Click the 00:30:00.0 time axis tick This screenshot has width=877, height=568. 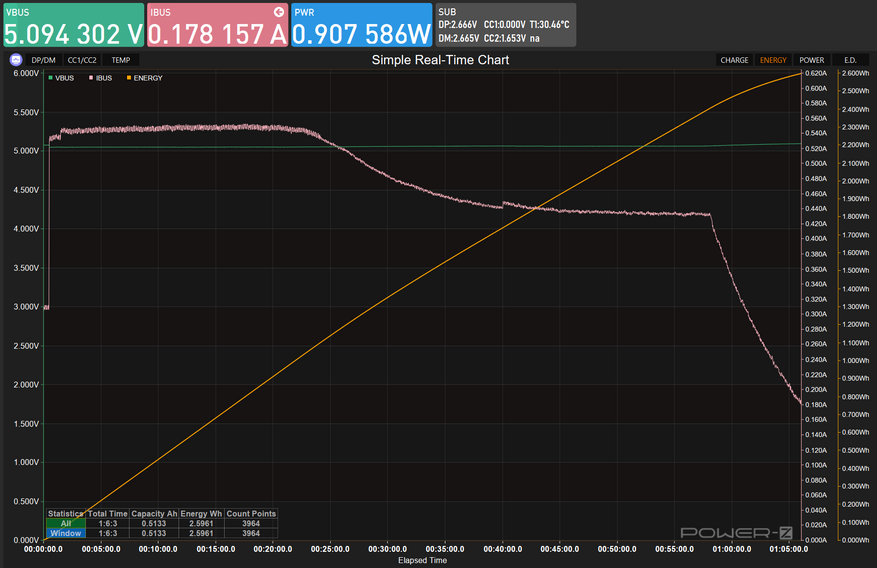point(388,549)
